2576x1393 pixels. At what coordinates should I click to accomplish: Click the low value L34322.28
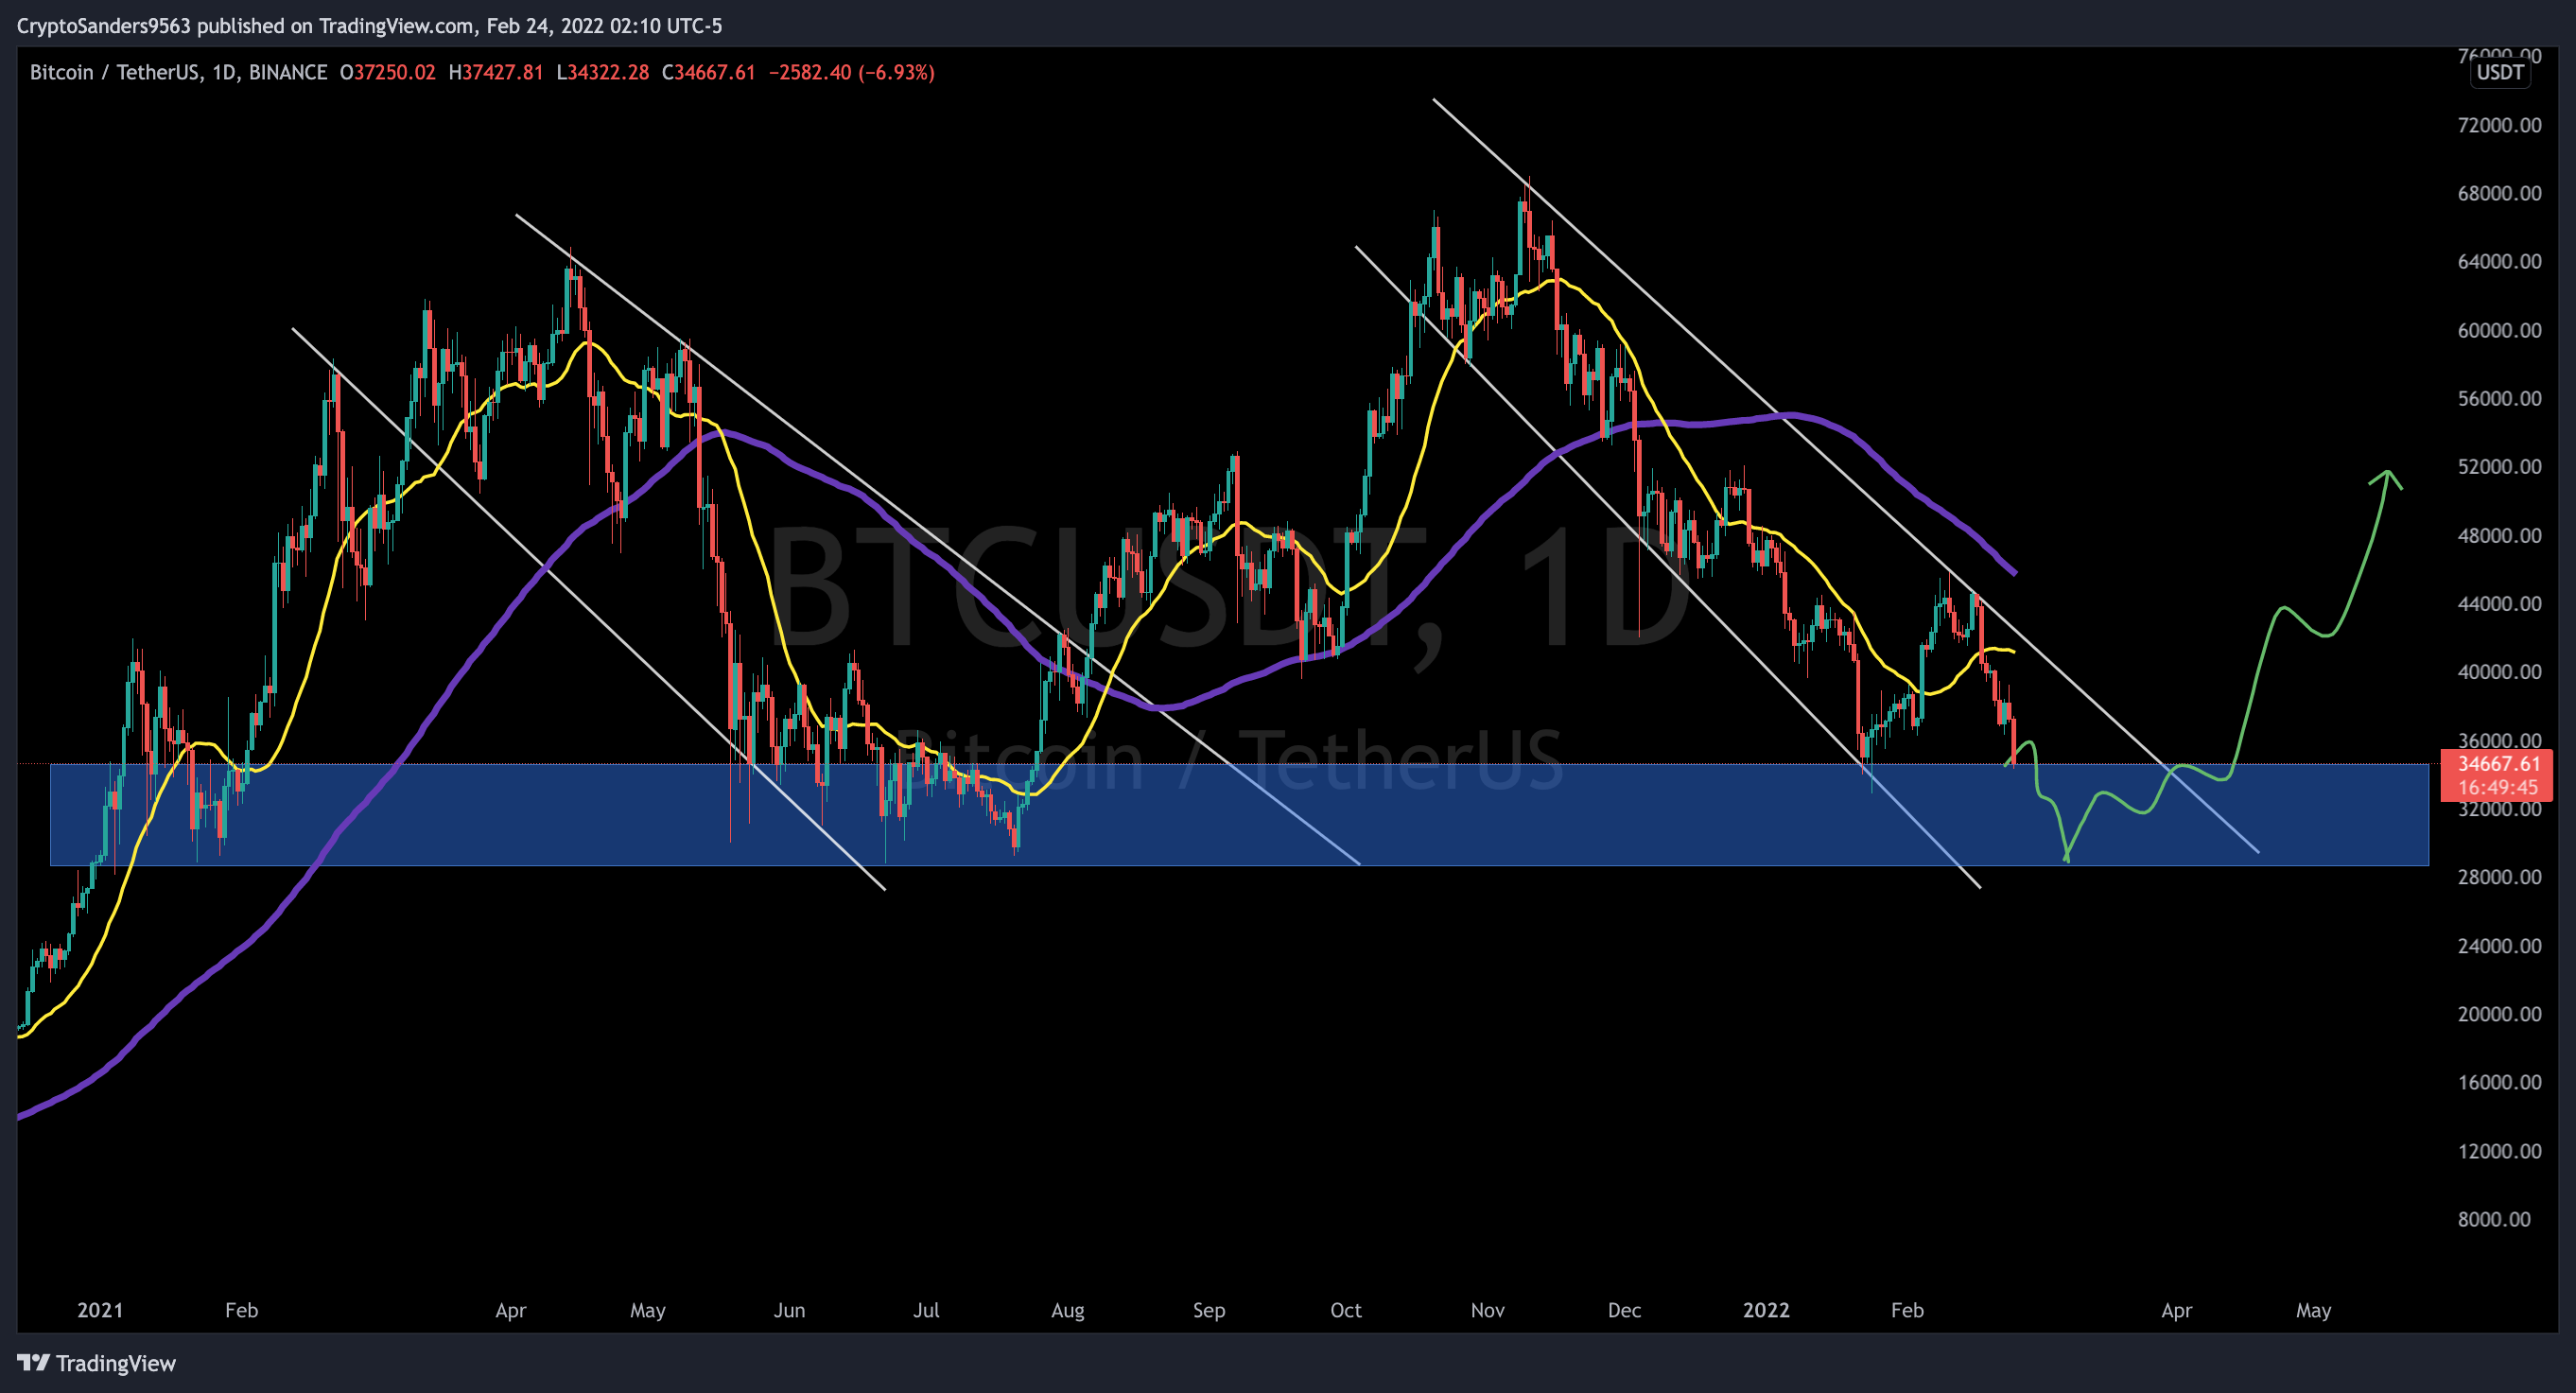tap(603, 72)
